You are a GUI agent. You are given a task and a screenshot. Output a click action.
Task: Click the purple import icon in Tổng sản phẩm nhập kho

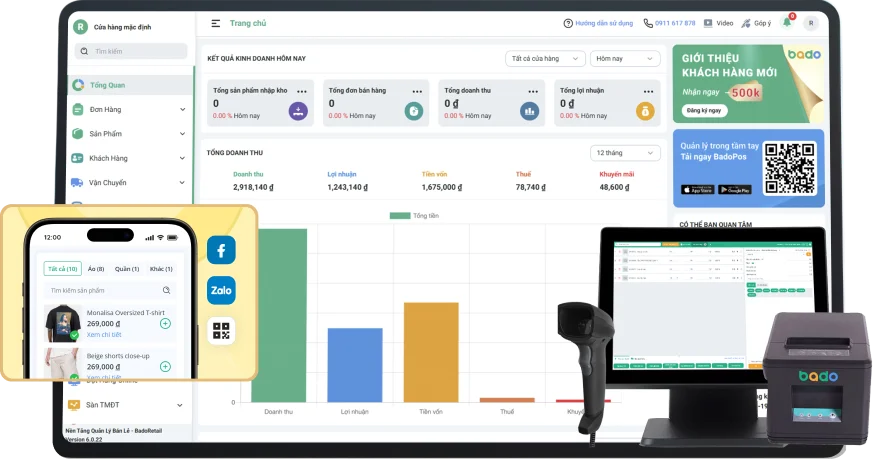(298, 111)
